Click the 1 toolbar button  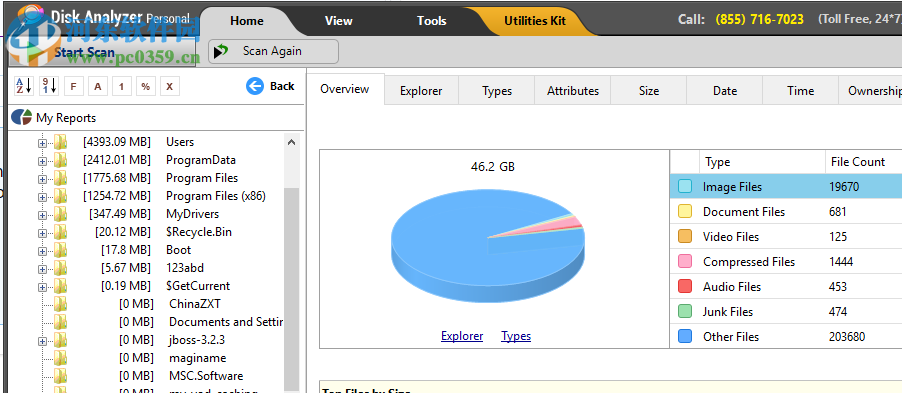tap(121, 86)
